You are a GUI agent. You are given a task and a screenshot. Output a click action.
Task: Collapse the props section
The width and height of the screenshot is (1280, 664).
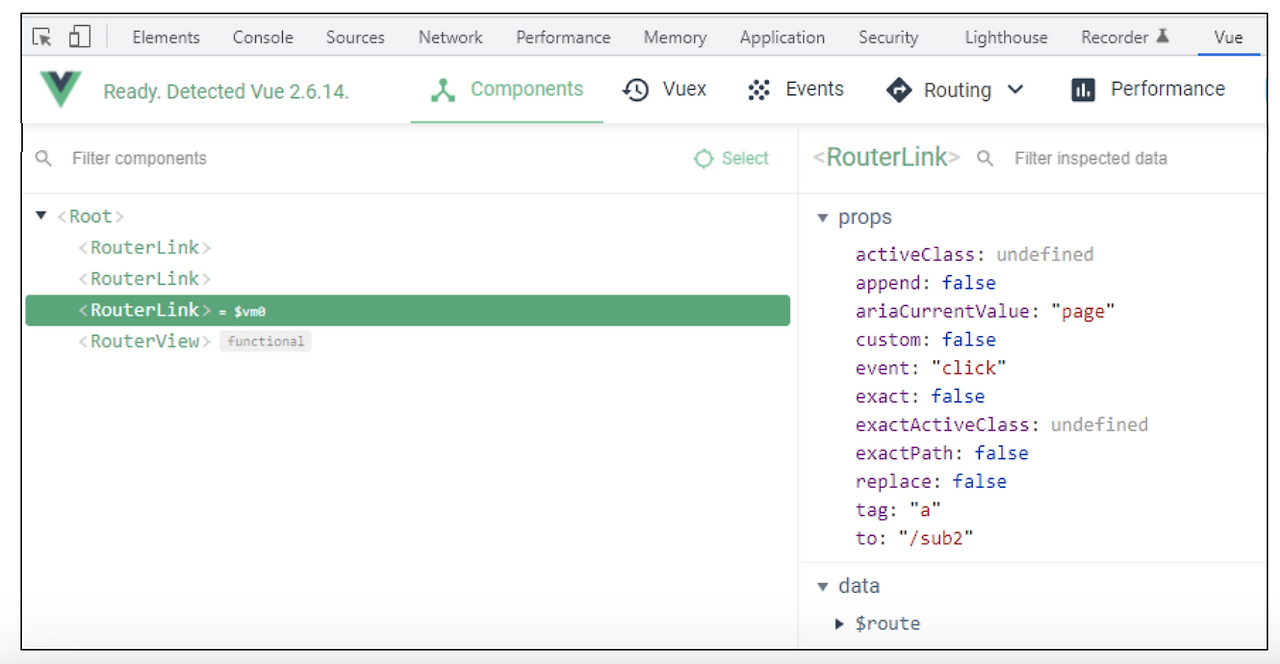[823, 217]
